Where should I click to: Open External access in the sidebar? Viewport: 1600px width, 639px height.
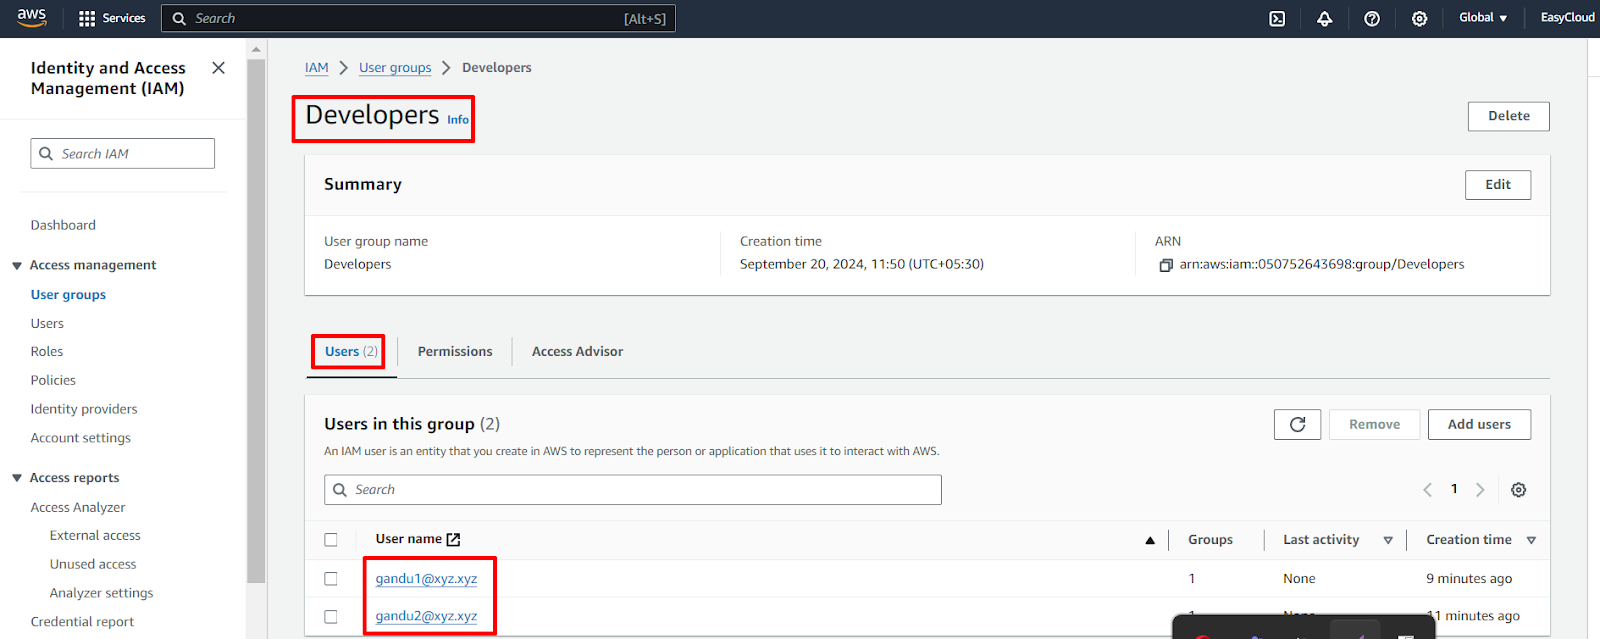point(95,535)
